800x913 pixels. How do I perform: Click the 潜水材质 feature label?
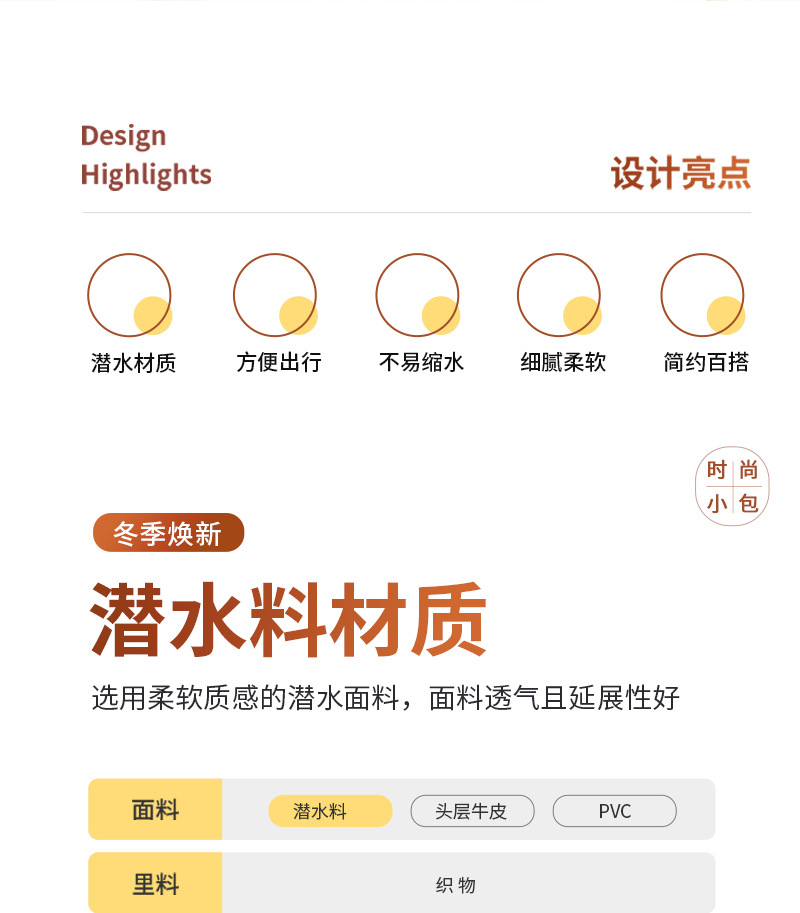tap(133, 363)
